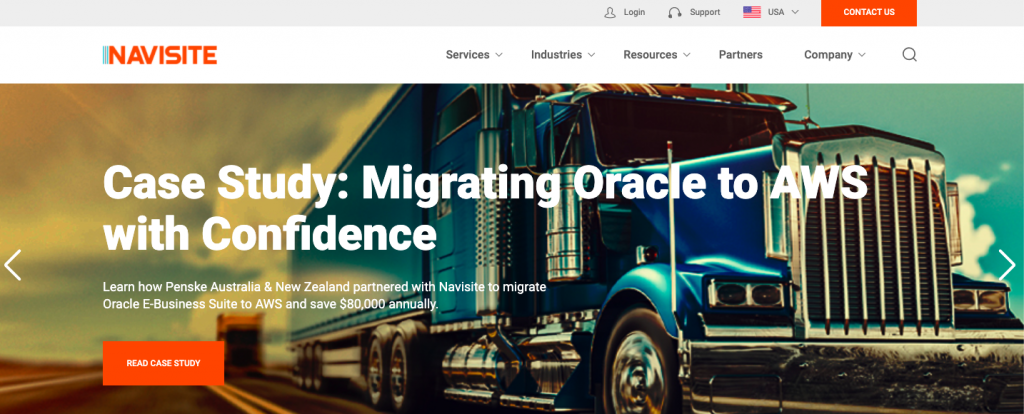This screenshot has width=1024, height=414.
Task: Click the Navisite logo
Action: coord(159,55)
